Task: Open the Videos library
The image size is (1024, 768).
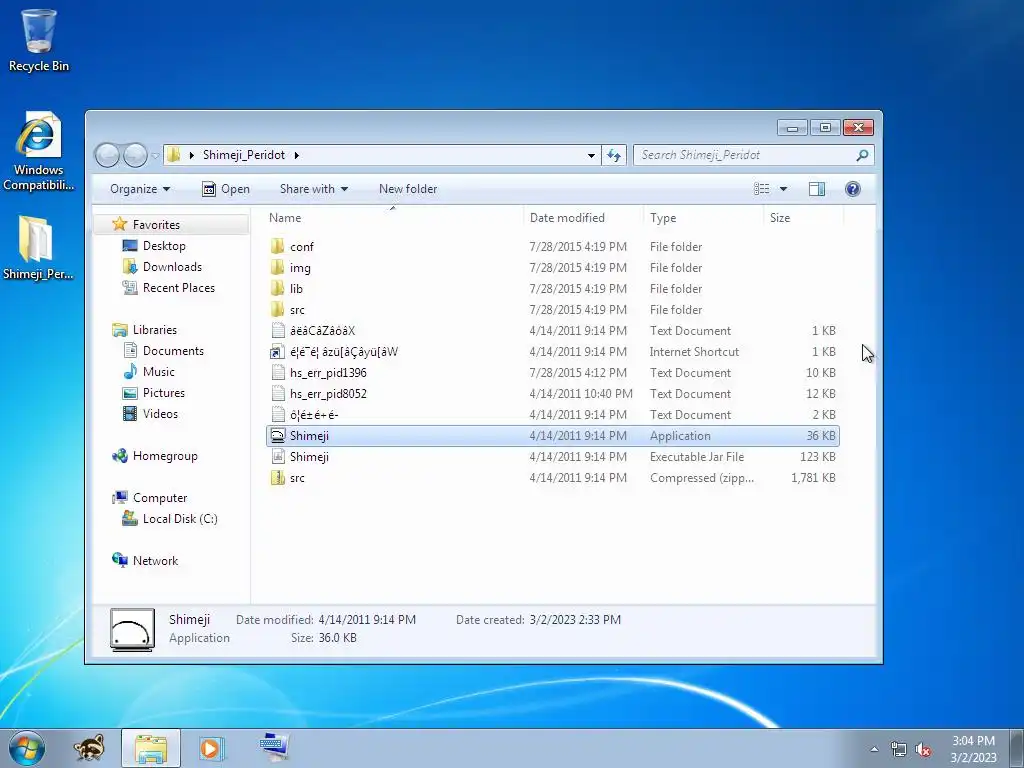Action: click(x=160, y=413)
